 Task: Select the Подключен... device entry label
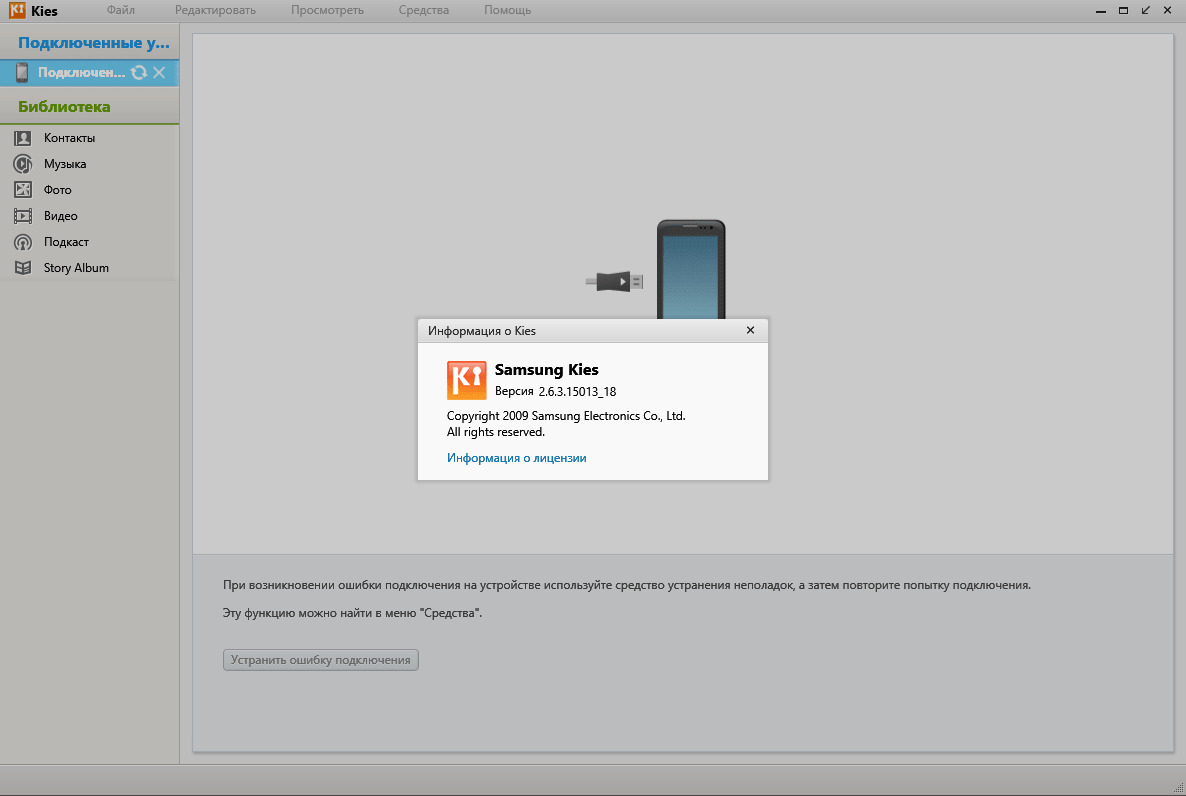[x=82, y=73]
